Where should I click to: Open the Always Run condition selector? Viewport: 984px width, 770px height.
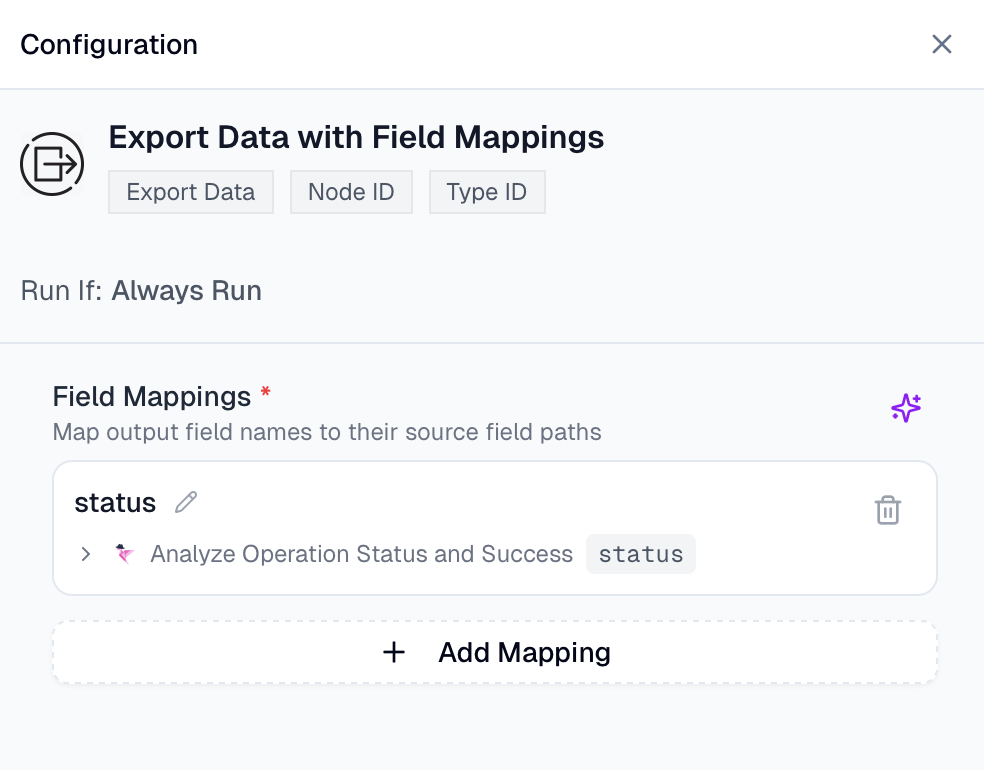point(186,290)
